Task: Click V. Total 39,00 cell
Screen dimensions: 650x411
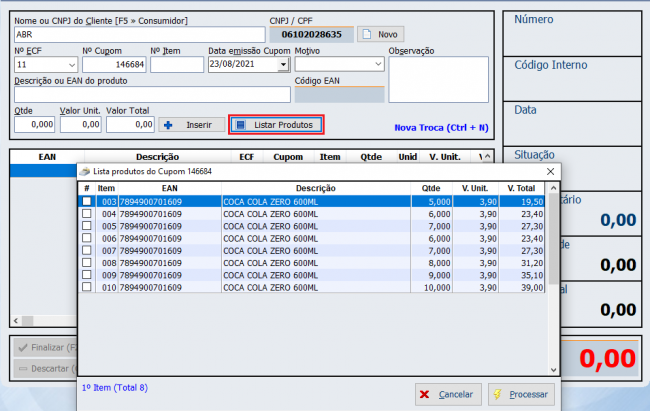Action: coord(521,287)
